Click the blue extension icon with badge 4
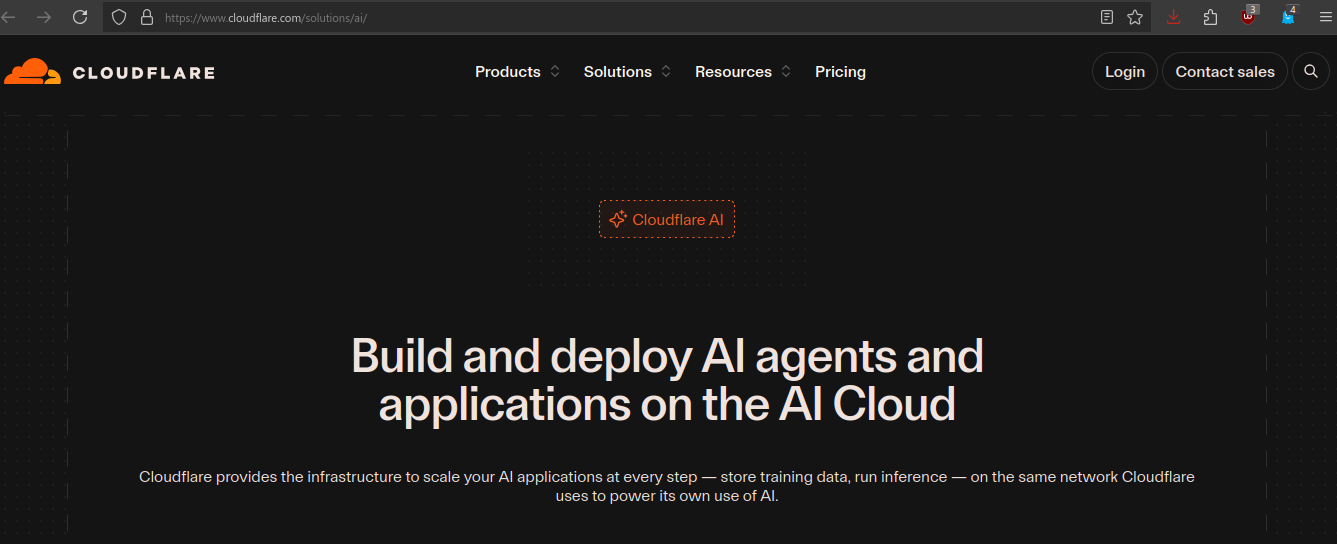The image size is (1337, 544). click(1289, 16)
